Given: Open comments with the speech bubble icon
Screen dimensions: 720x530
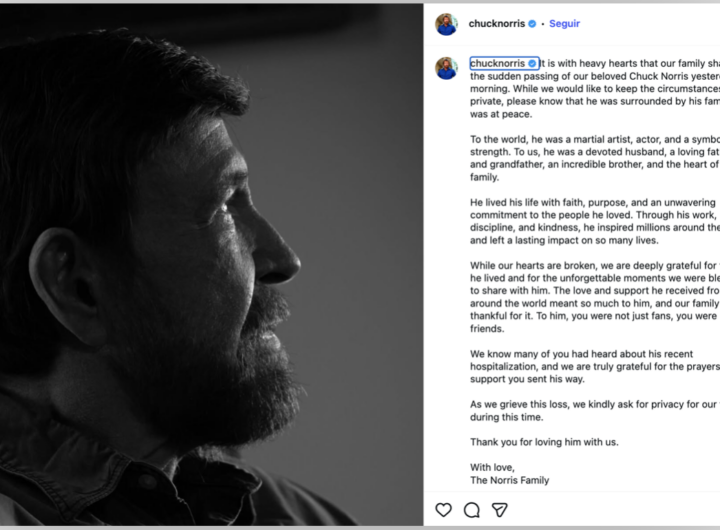Looking at the screenshot, I should pos(472,510).
